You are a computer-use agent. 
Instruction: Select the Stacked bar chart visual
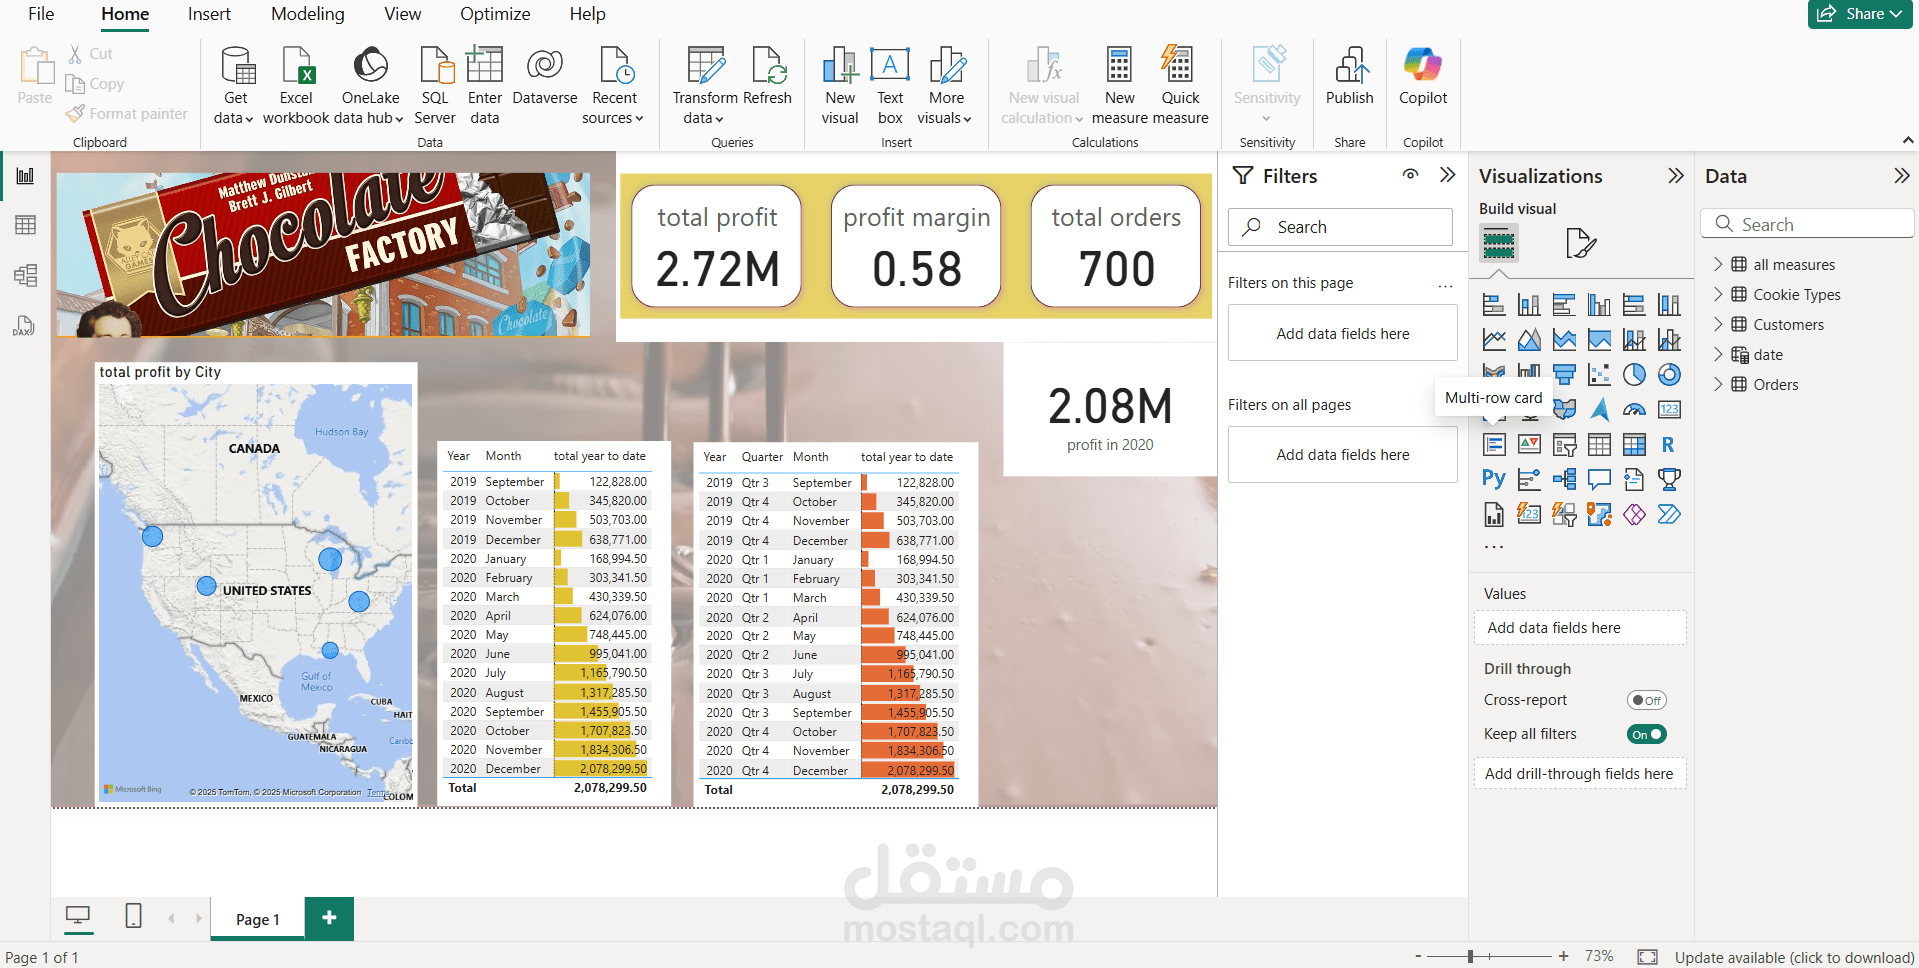(x=1494, y=305)
